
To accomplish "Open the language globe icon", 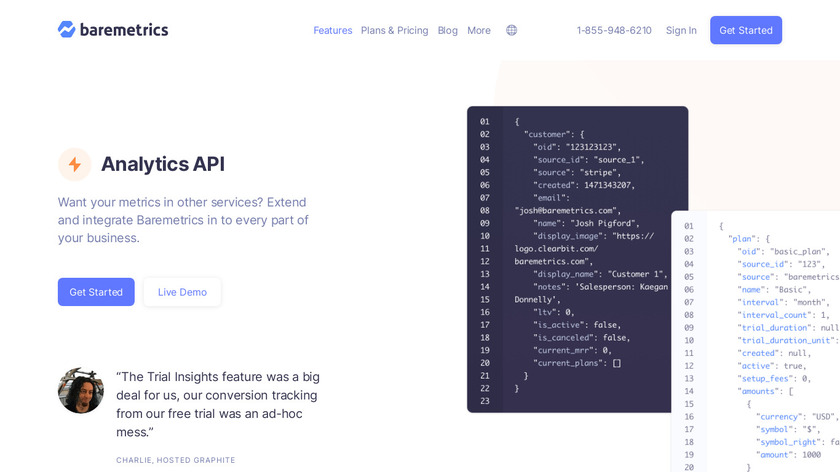I will (512, 31).
